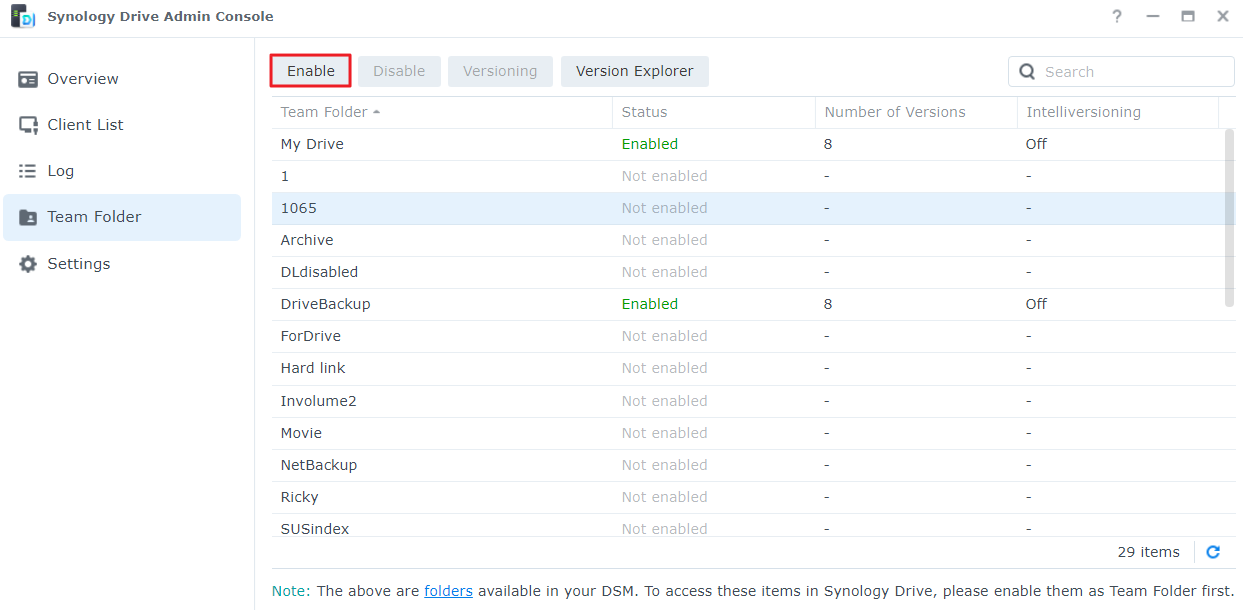Sort by Intelliversioning column header

pos(1118,112)
